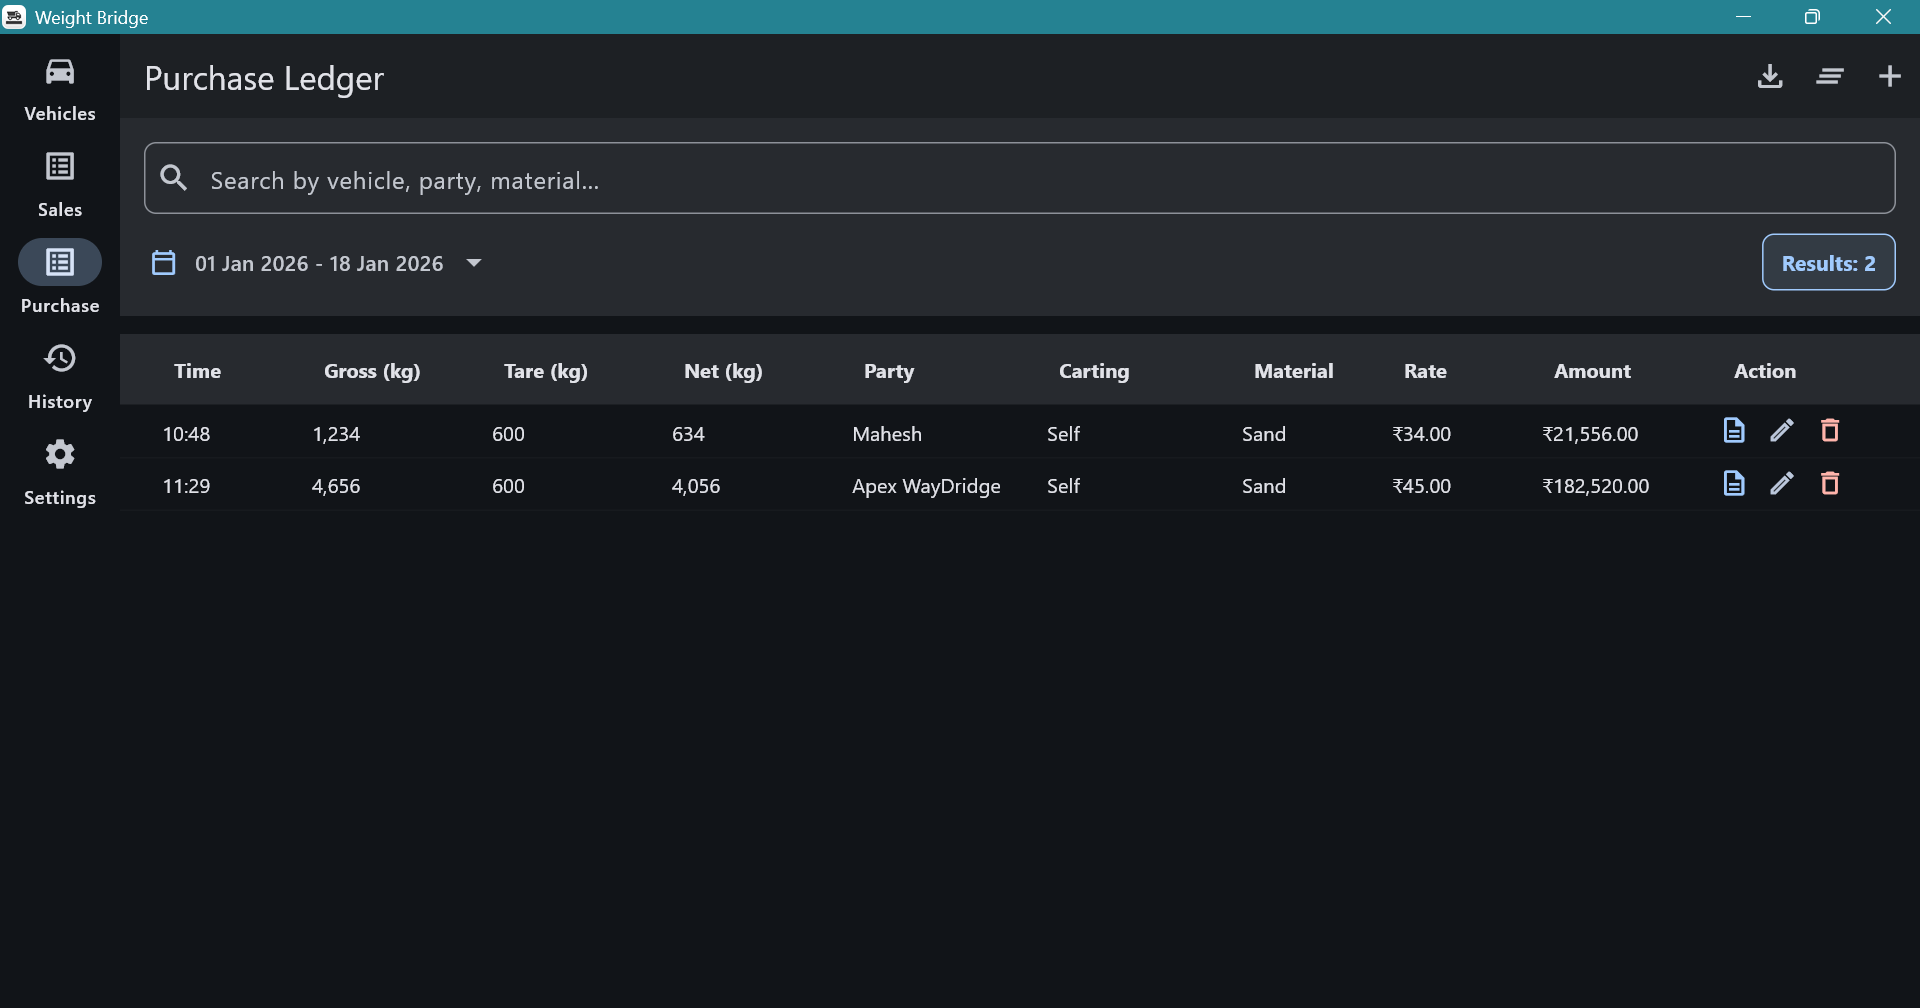The image size is (1920, 1008).
Task: Open Settings from the sidebar
Action: (x=60, y=473)
